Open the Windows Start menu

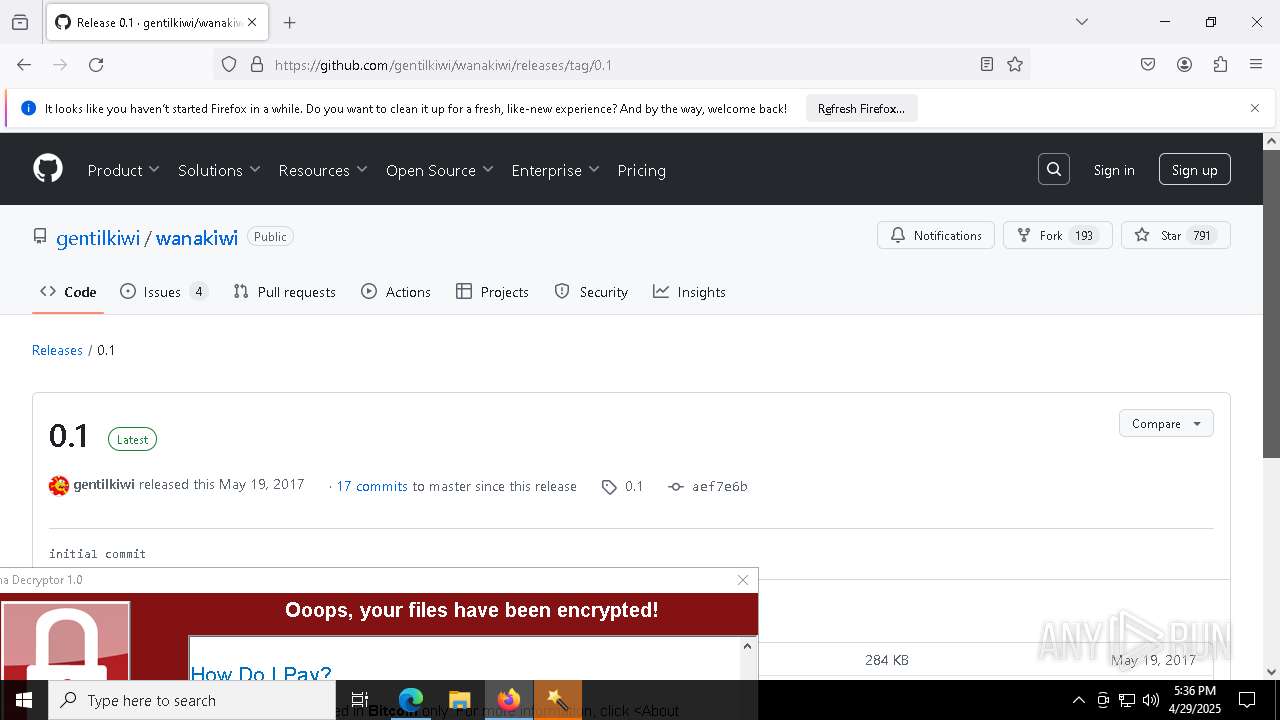24,700
